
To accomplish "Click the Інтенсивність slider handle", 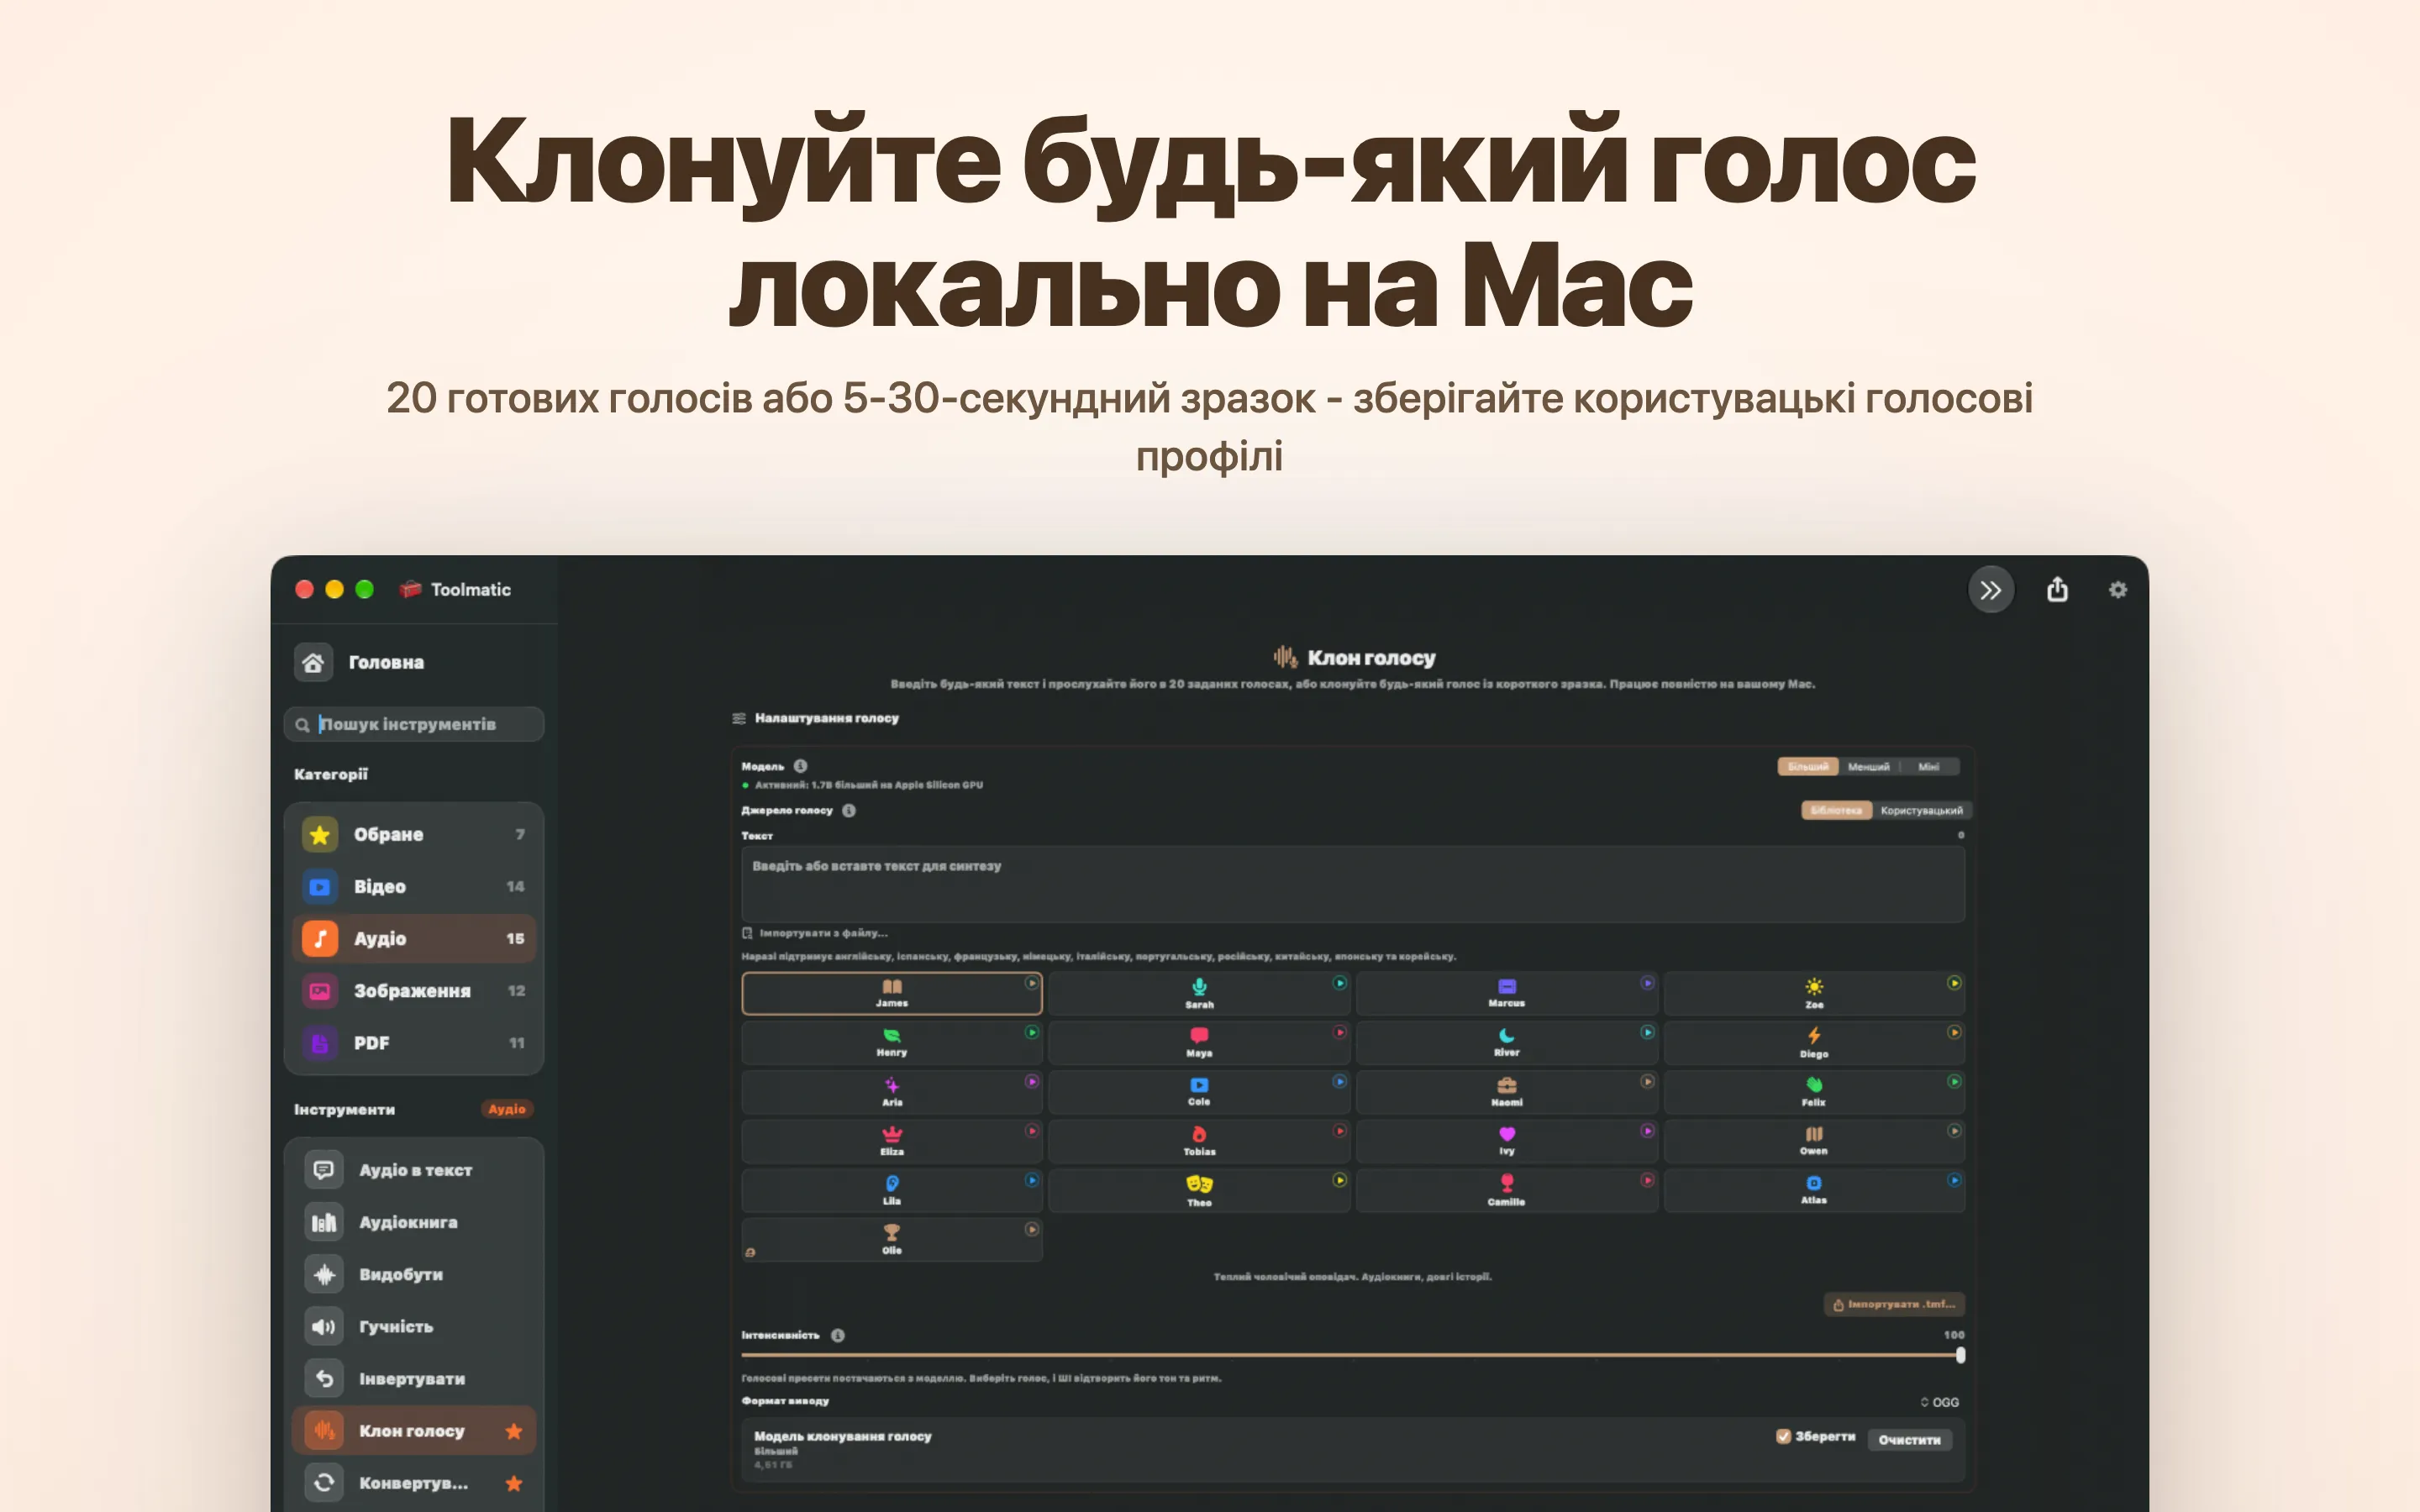I will (x=1960, y=1355).
